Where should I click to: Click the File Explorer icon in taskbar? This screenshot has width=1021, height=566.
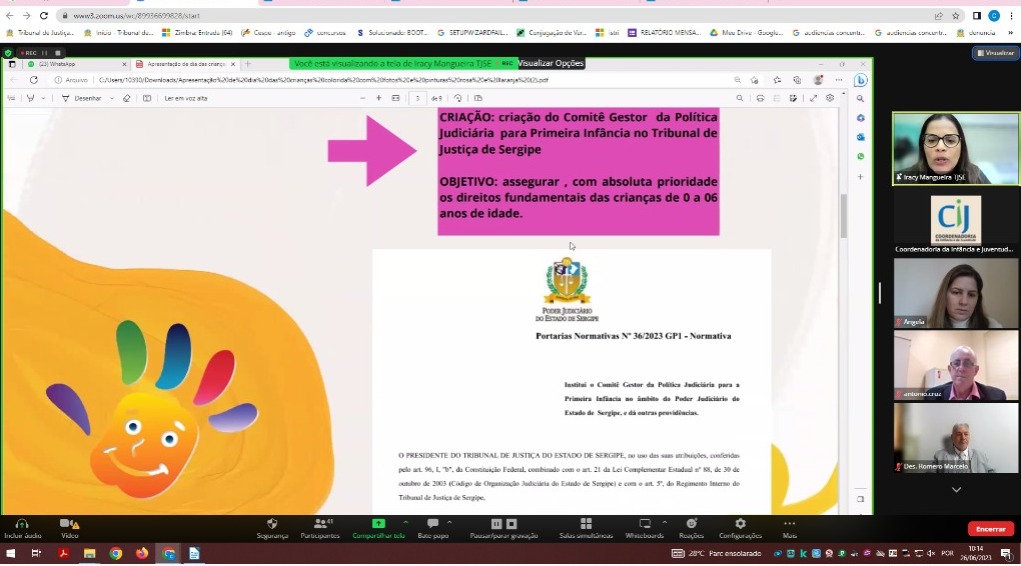tap(89, 553)
